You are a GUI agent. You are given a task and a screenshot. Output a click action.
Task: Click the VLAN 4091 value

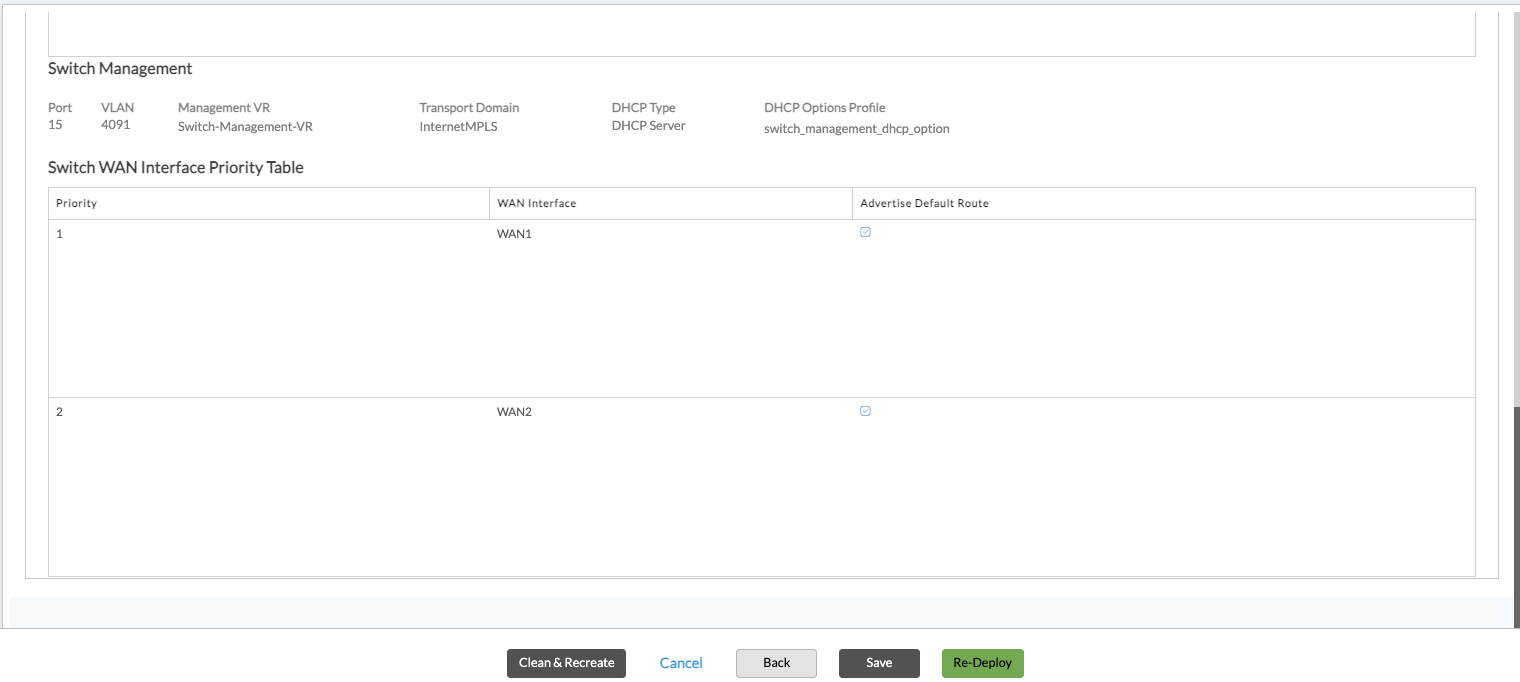coord(115,125)
